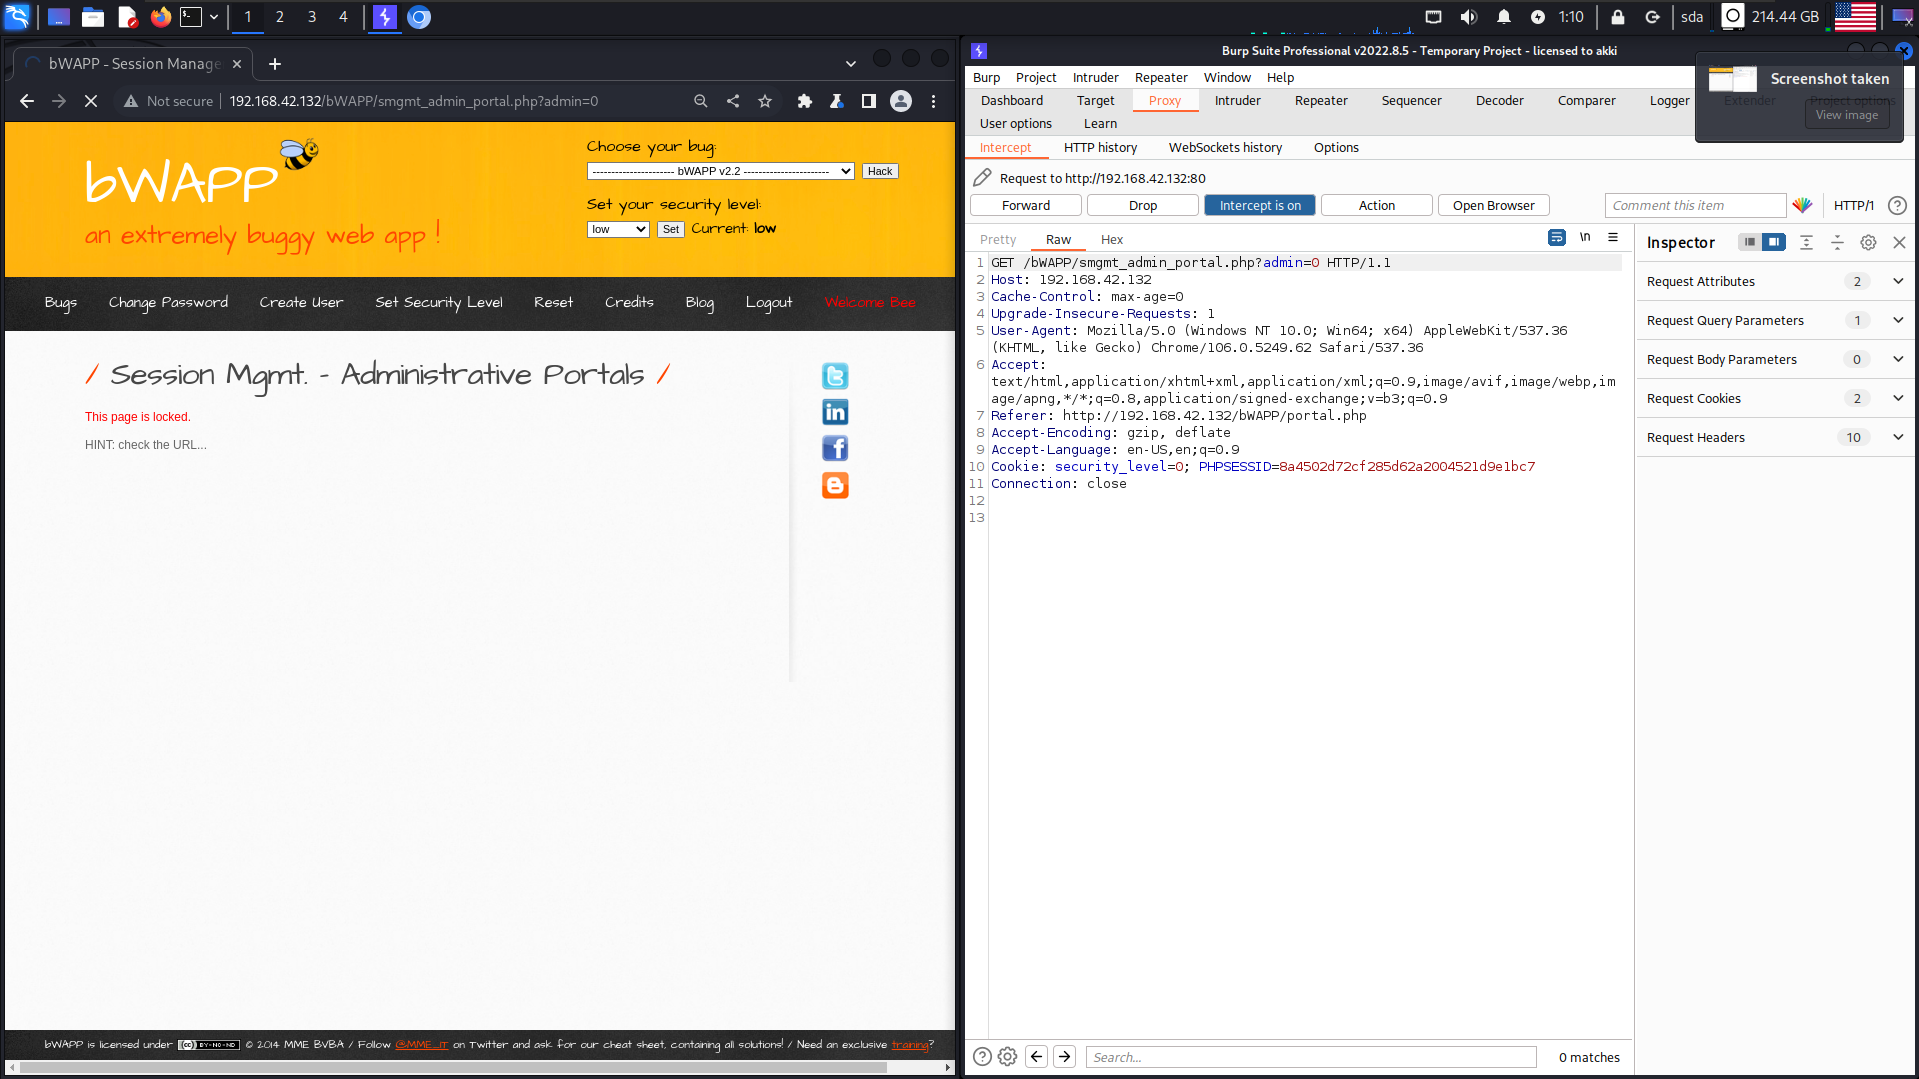Drop the intercepted request

coord(1142,205)
